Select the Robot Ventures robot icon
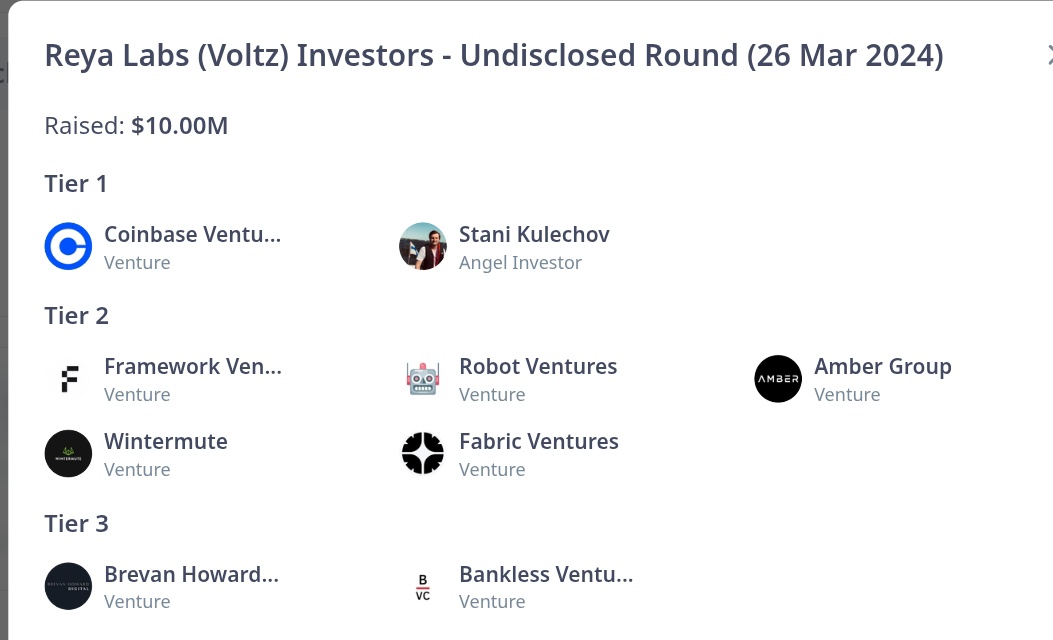 click(423, 379)
